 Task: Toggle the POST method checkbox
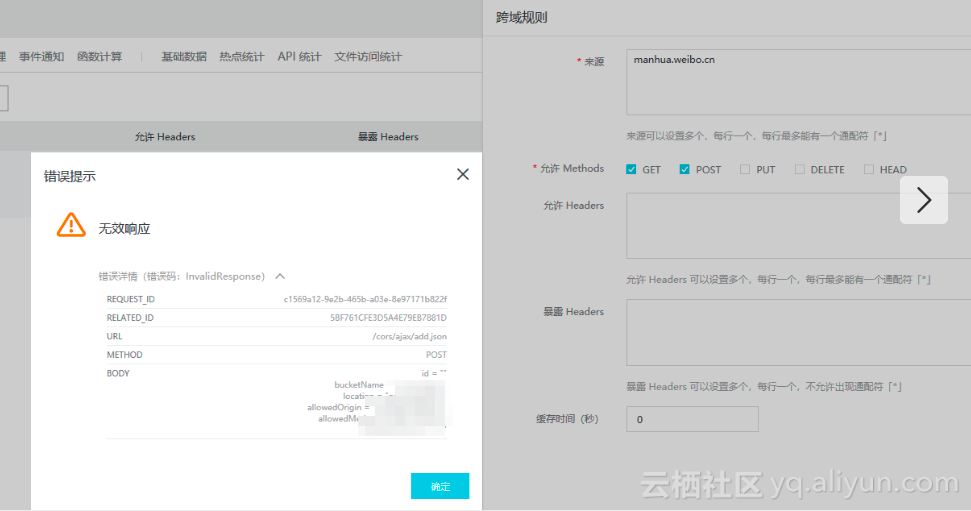[x=684, y=169]
